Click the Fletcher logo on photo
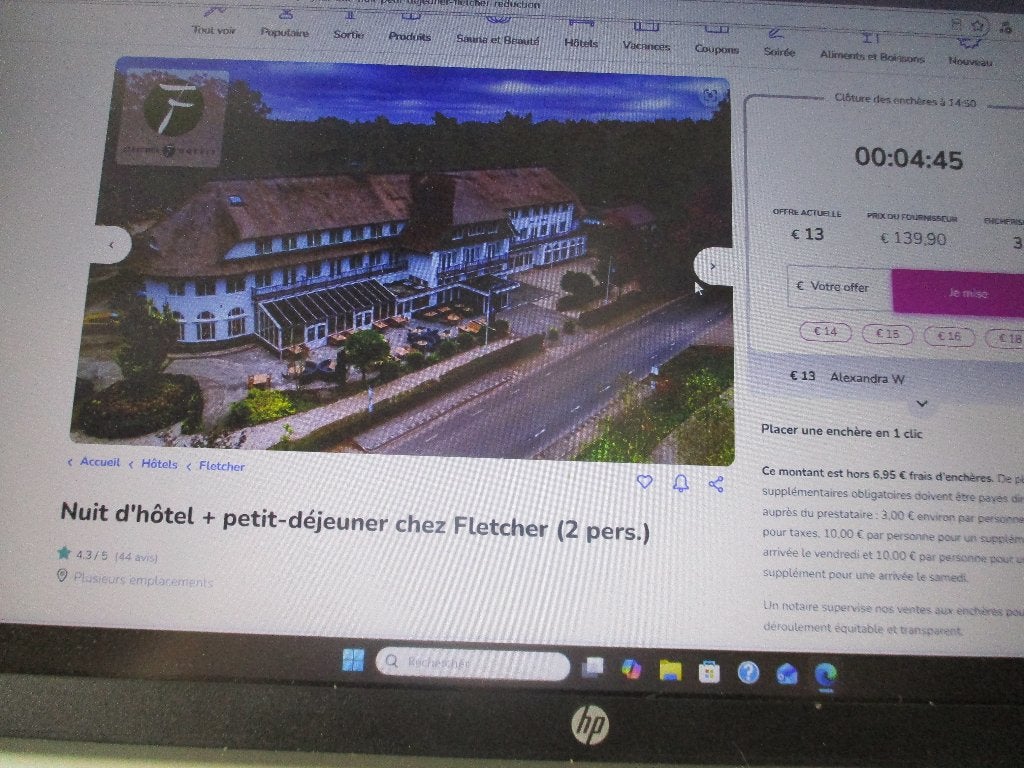 click(173, 118)
